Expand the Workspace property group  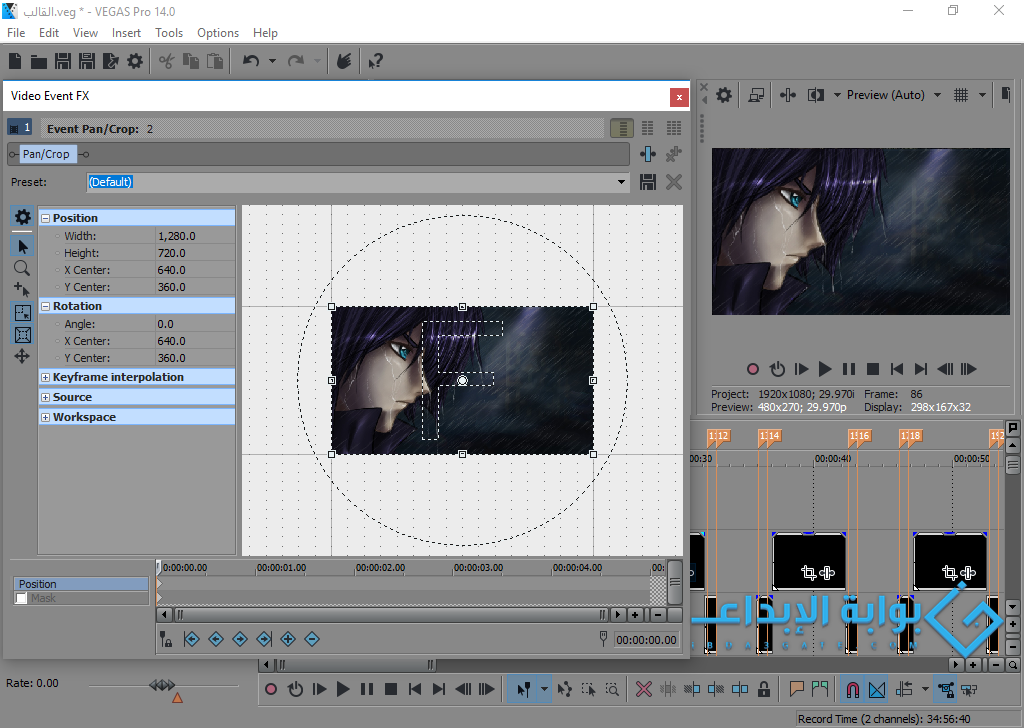tap(46, 417)
